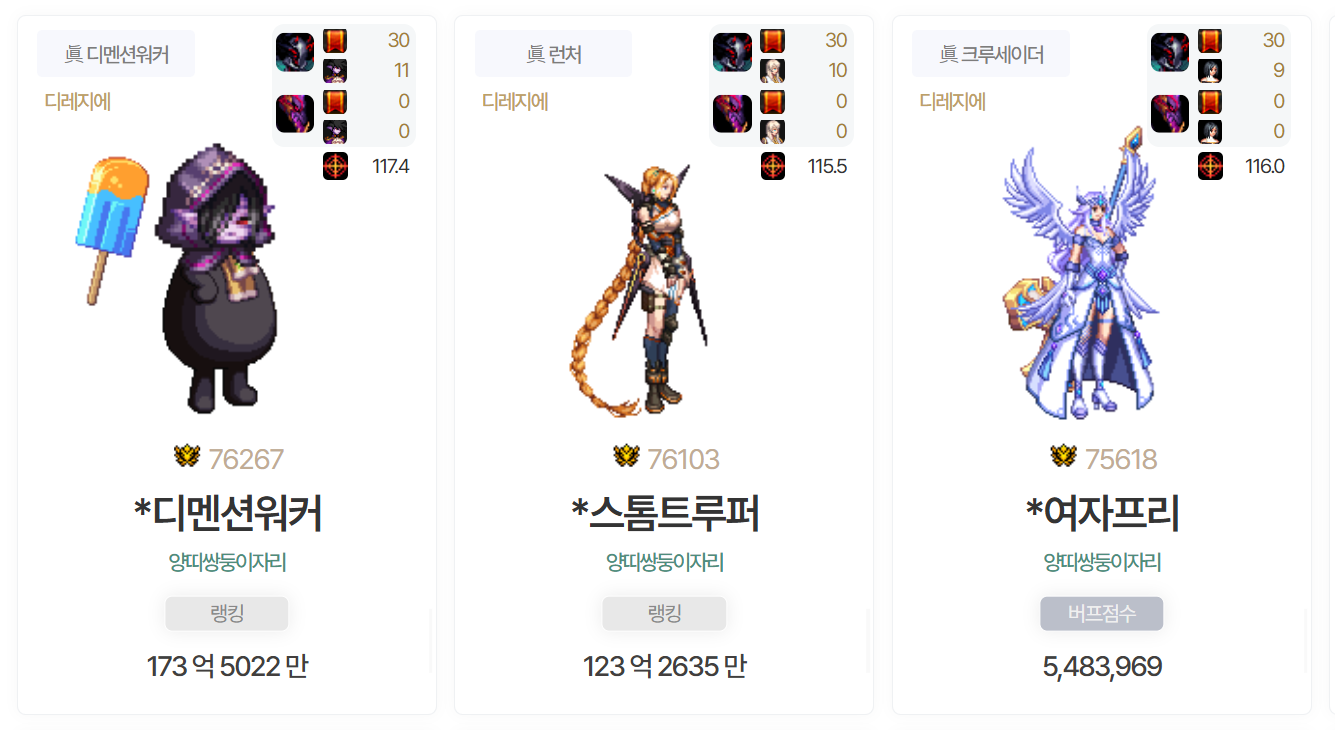The height and width of the screenshot is (730, 1335).
Task: Click the 랭킹 button under *디멘션워커
Action: tap(227, 614)
